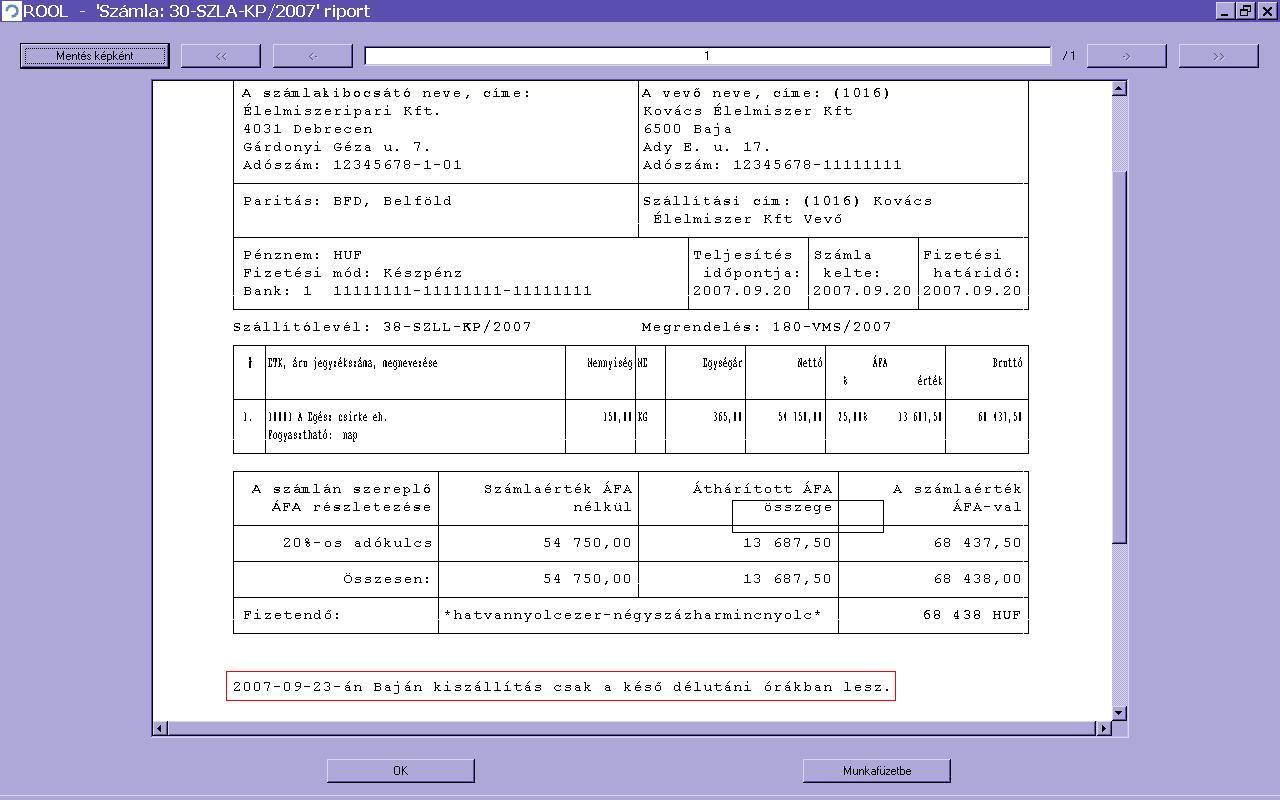Jump to last page with '>>' button
The width and height of the screenshot is (1280, 800).
tap(1218, 56)
